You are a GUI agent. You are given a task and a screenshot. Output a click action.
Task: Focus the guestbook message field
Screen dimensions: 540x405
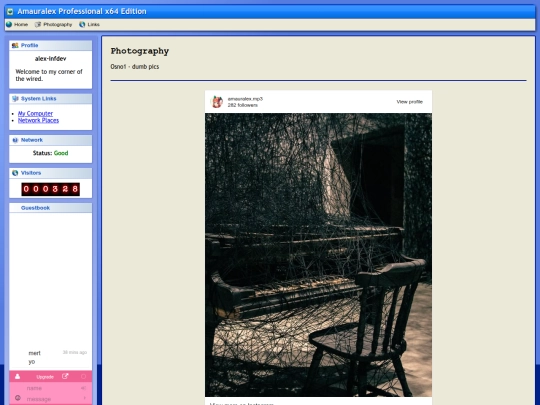52,399
